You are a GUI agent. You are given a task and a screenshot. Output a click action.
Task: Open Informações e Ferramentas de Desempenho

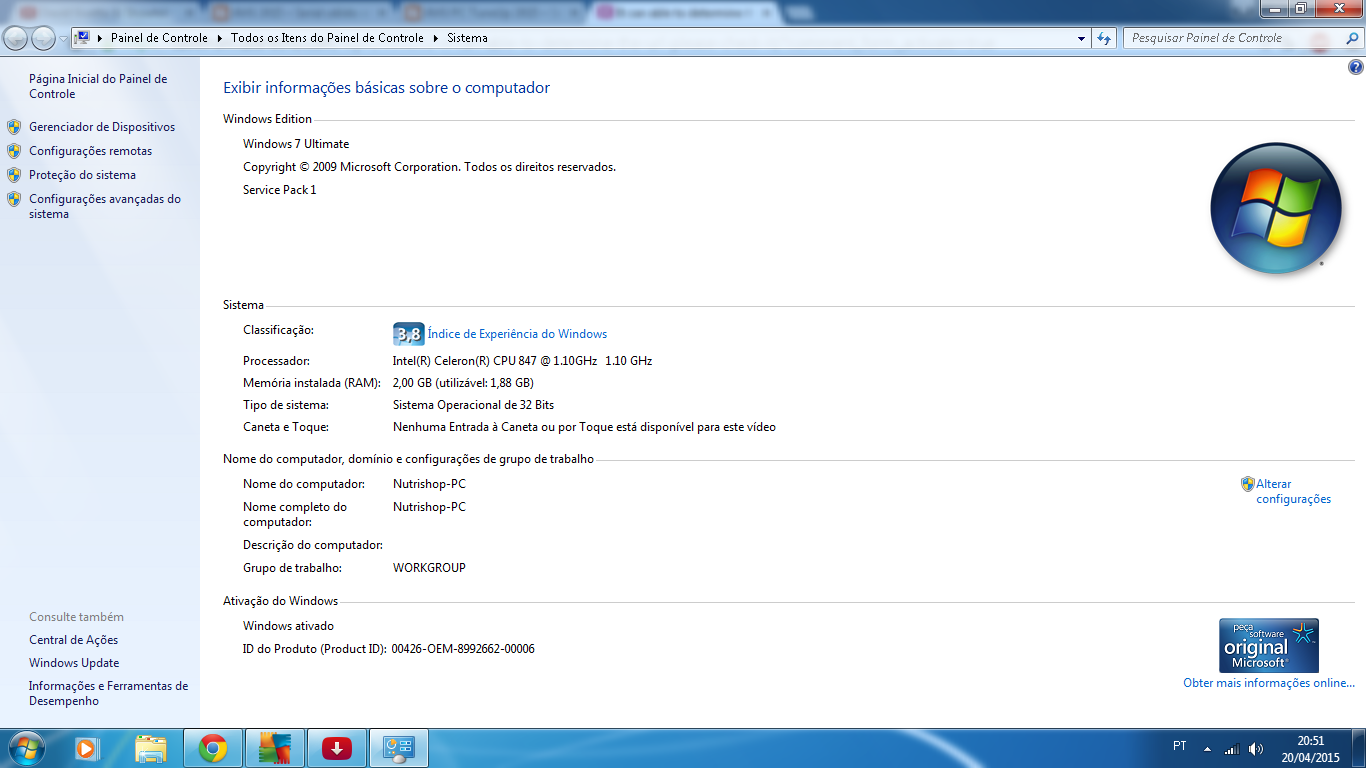tap(108, 693)
